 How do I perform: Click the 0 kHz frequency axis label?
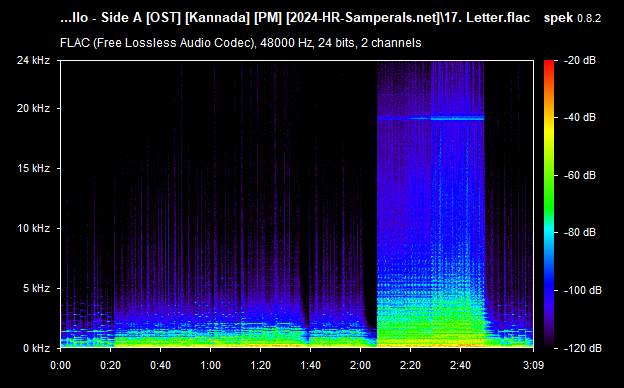pos(36,348)
